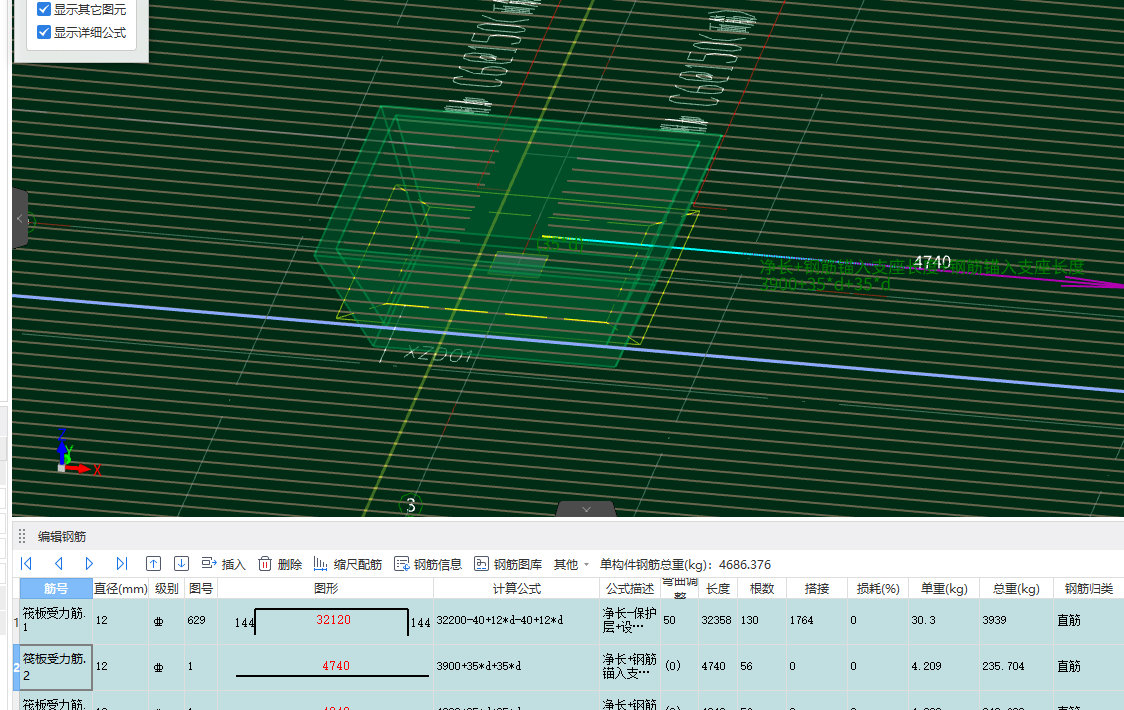Click the XZD01 label in viewport
The height and width of the screenshot is (710, 1124).
pyautogui.click(x=439, y=354)
